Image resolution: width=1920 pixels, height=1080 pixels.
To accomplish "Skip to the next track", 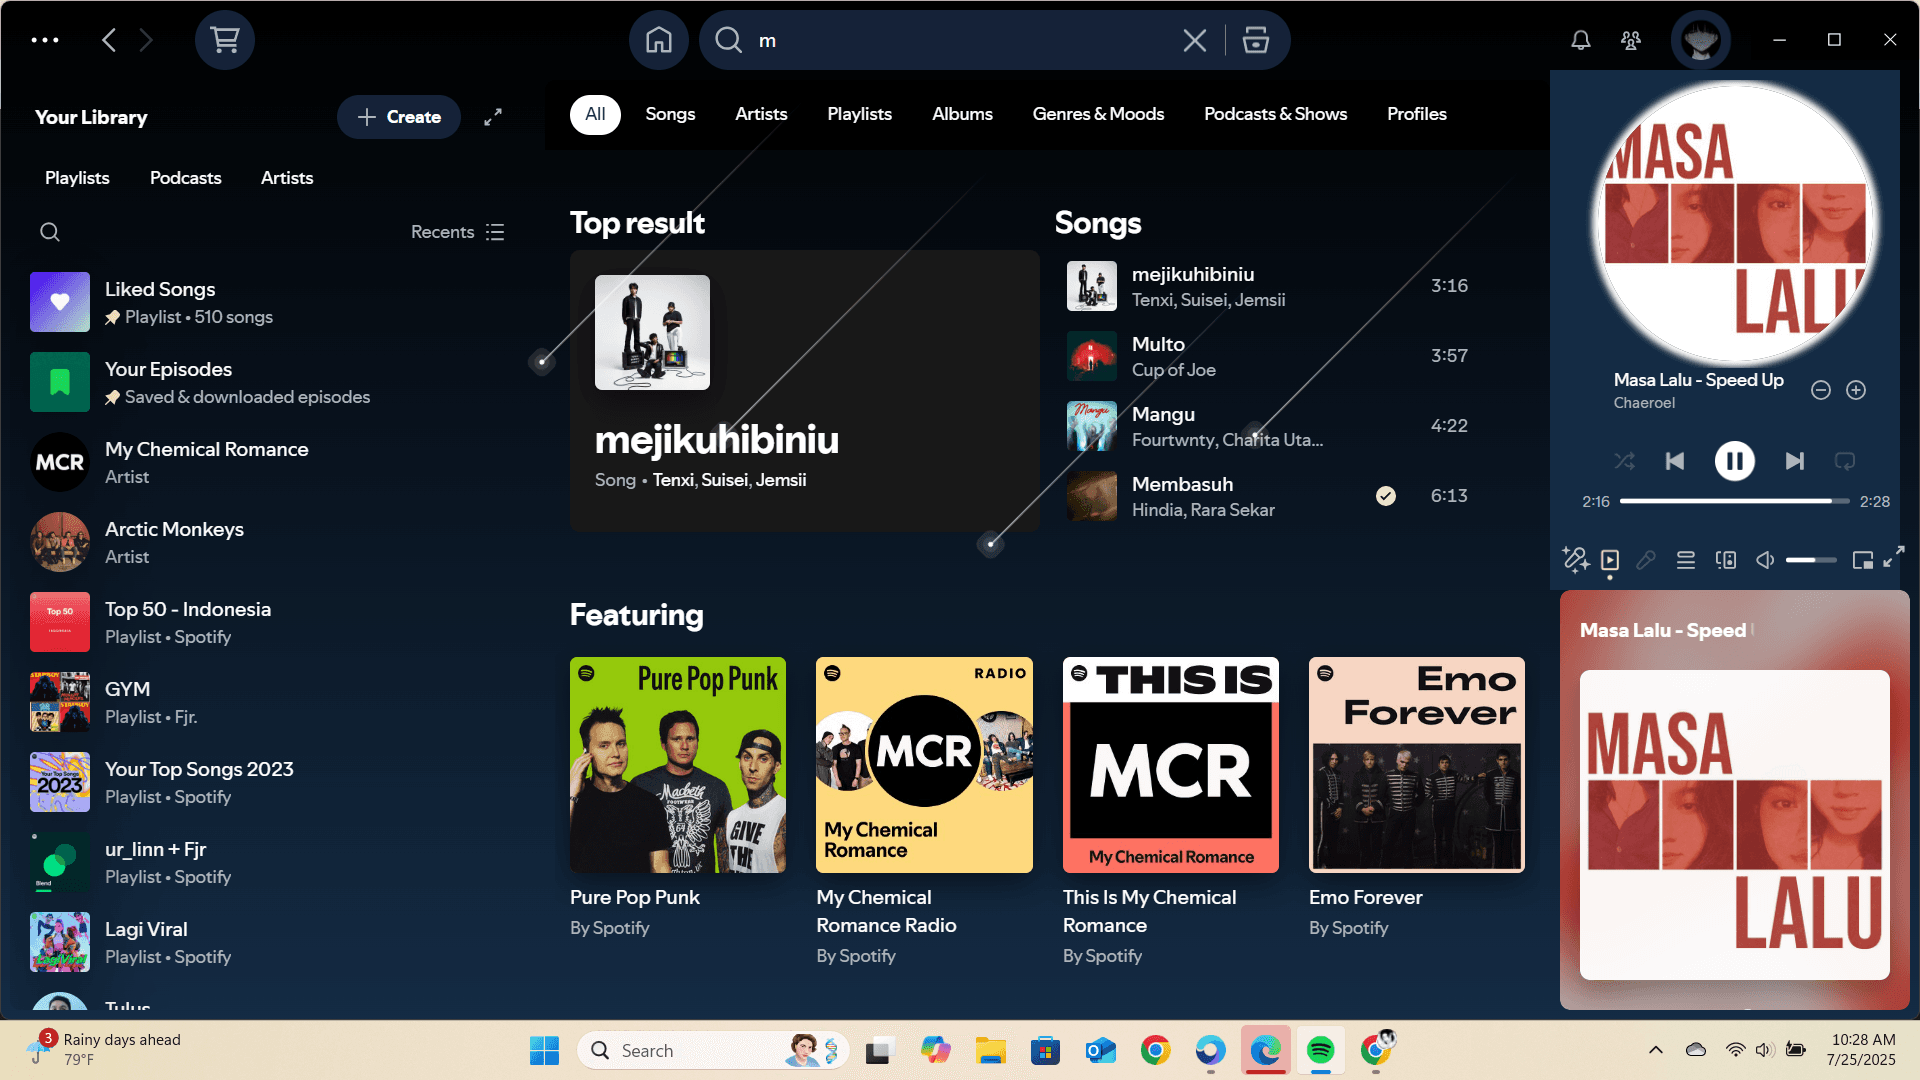I will point(1795,461).
